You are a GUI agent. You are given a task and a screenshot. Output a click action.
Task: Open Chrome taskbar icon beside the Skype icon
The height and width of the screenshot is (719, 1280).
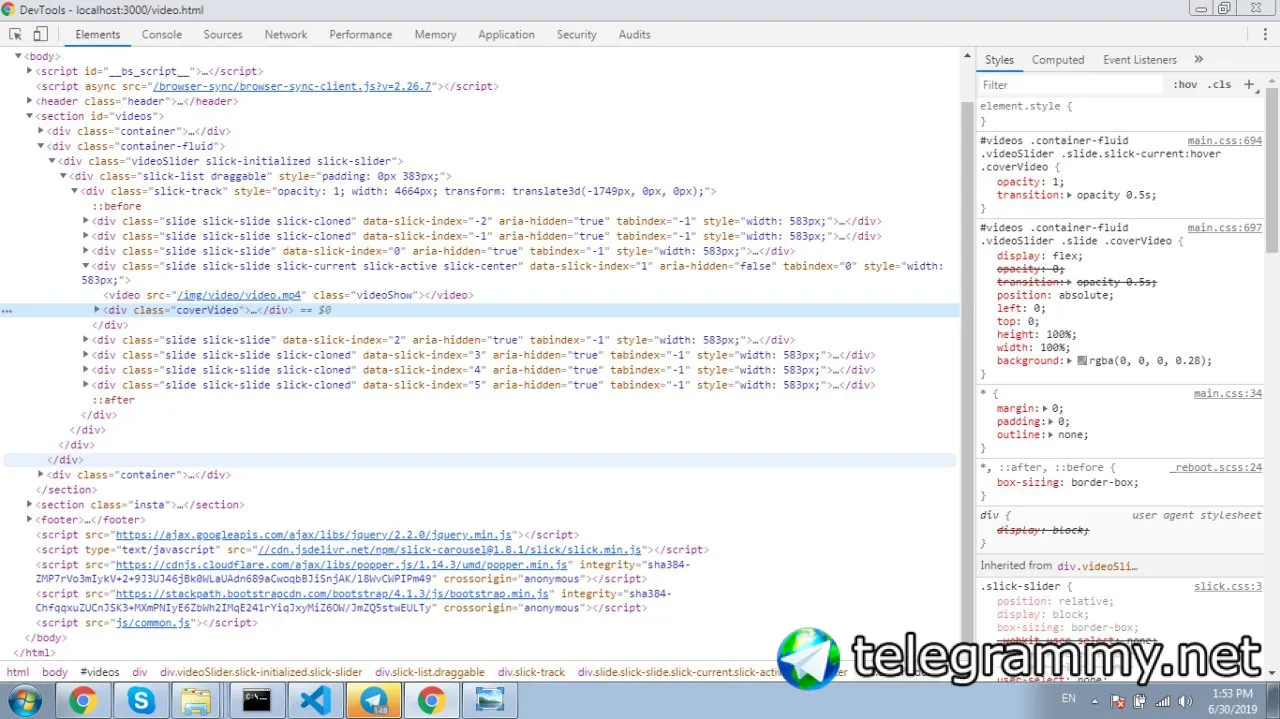pyautogui.click(x=83, y=700)
